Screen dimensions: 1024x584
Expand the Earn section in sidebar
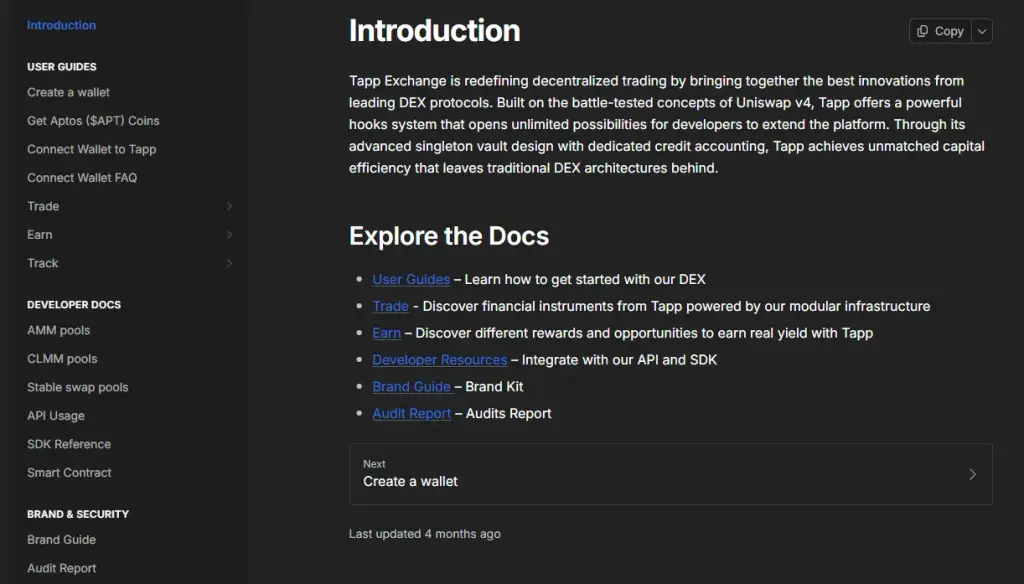[229, 235]
